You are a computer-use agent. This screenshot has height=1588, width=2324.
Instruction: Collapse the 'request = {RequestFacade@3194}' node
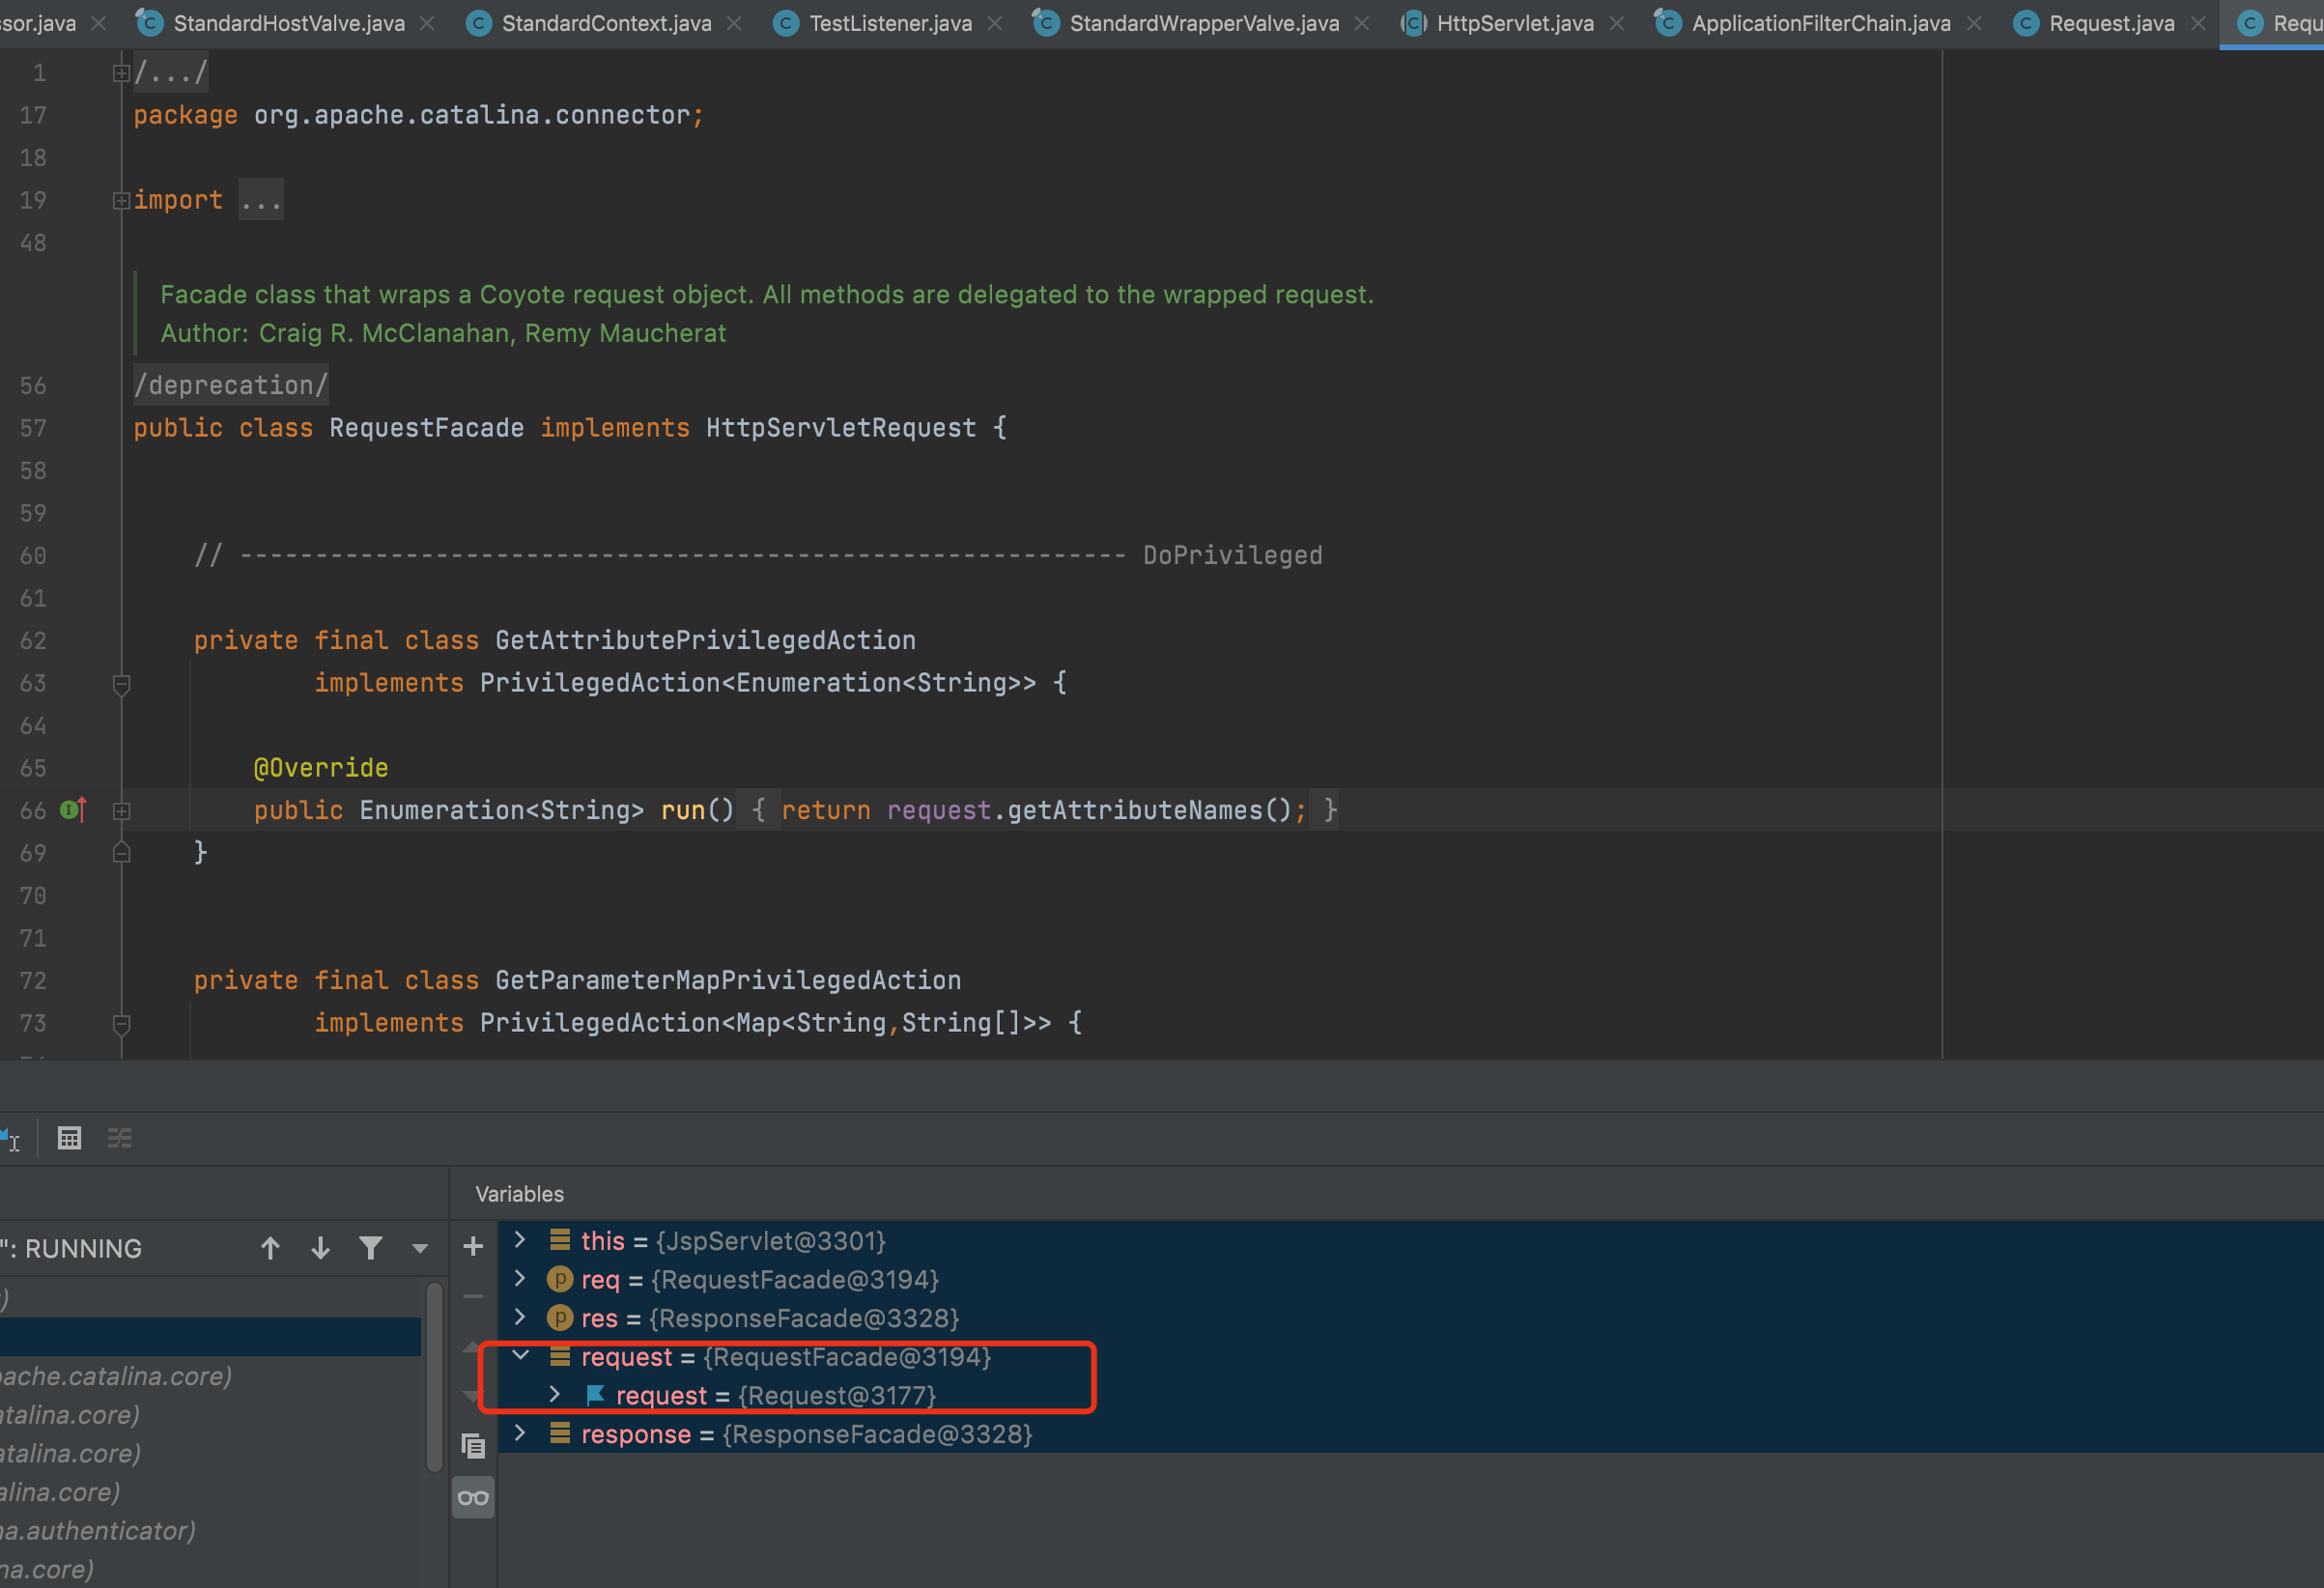(x=520, y=1356)
